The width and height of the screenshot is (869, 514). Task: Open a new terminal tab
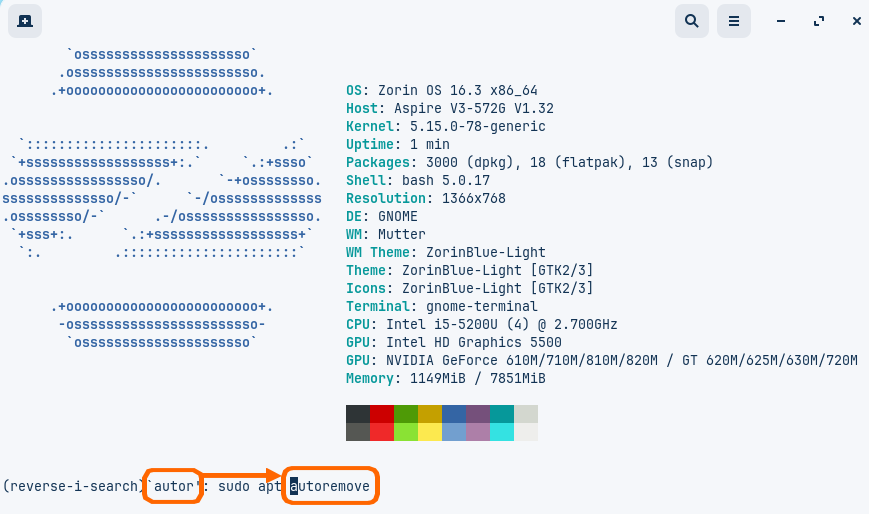pyautogui.click(x=25, y=20)
